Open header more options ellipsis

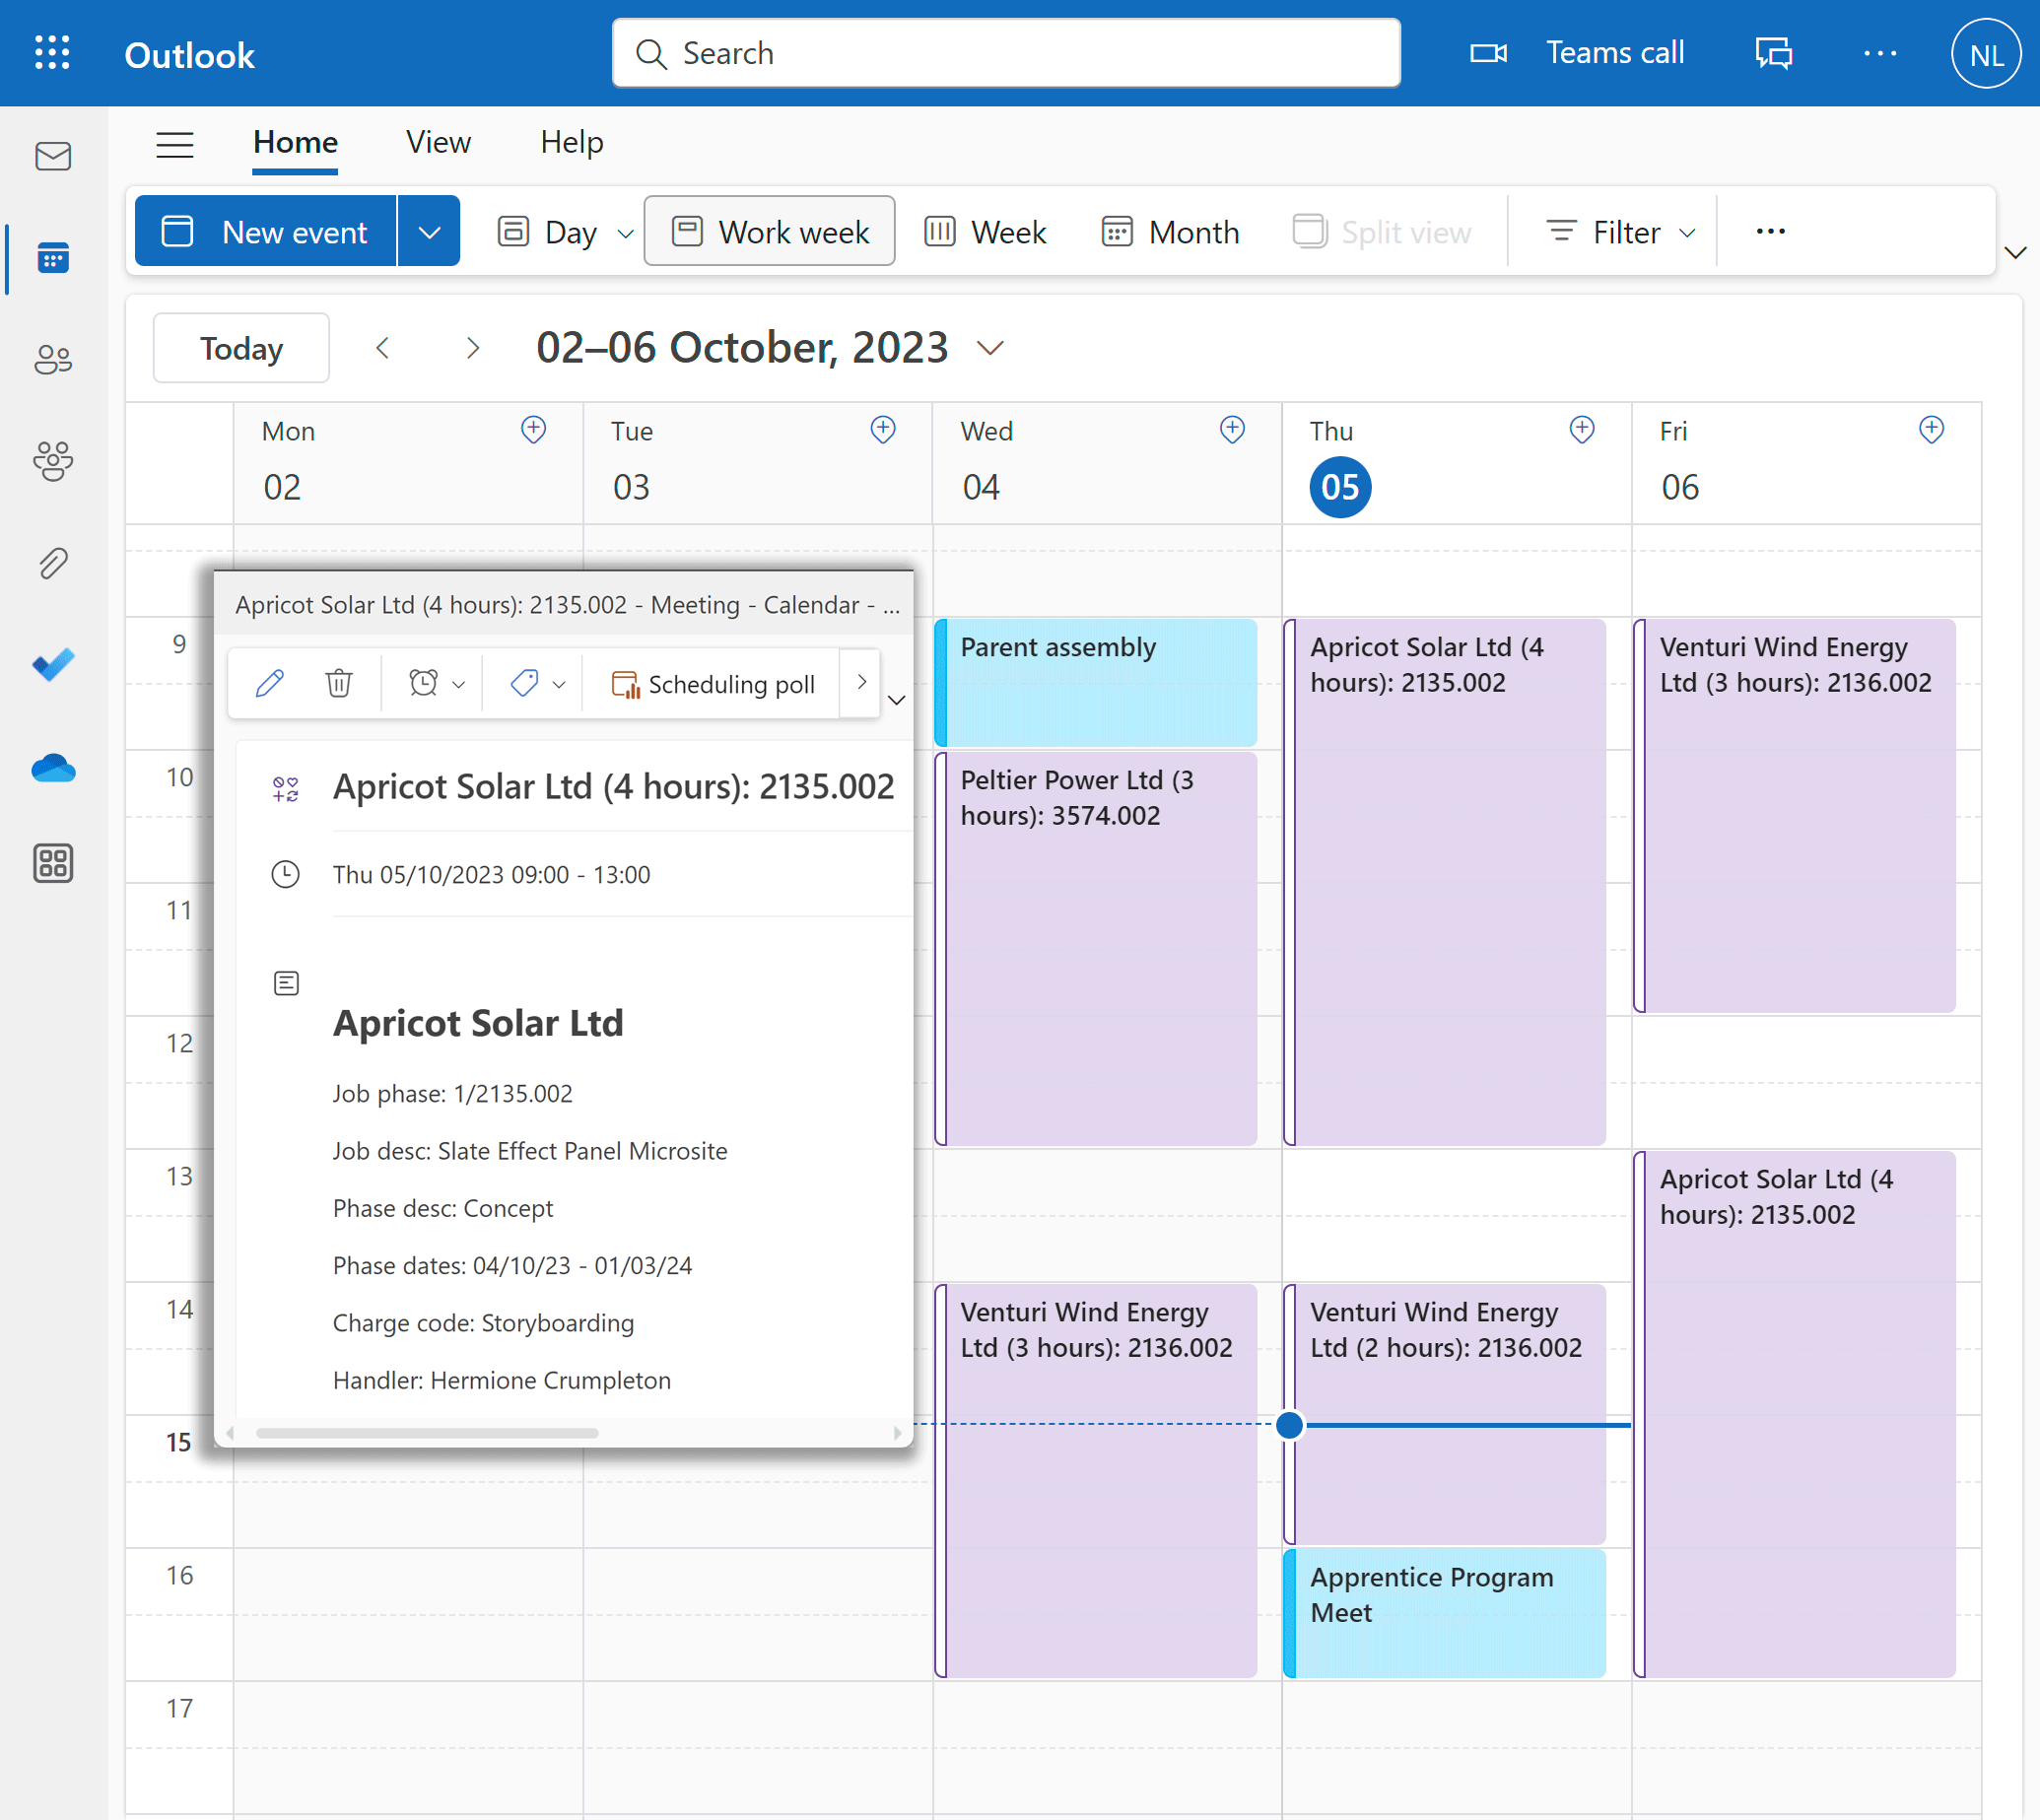click(x=1880, y=53)
